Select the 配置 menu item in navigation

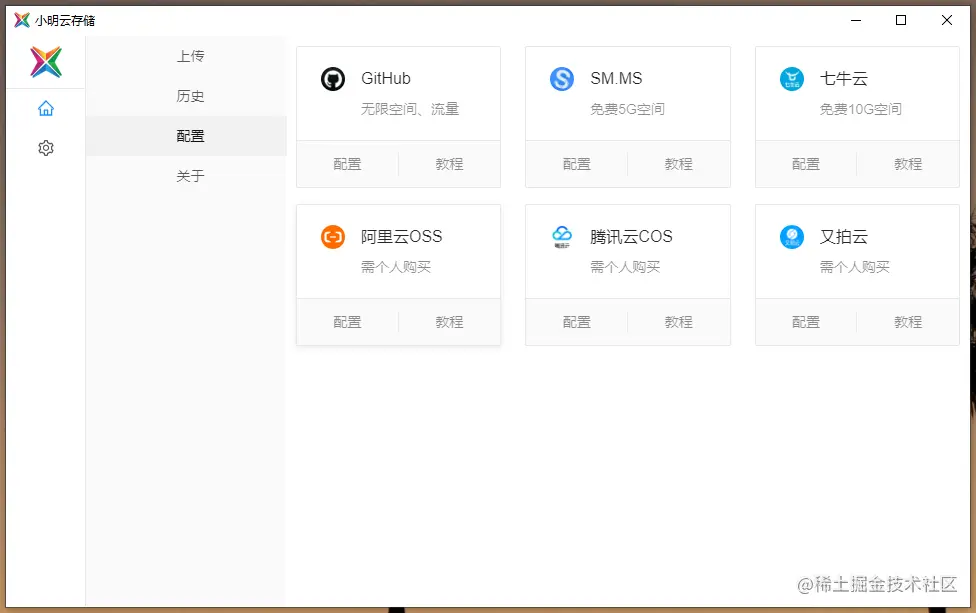[186, 136]
